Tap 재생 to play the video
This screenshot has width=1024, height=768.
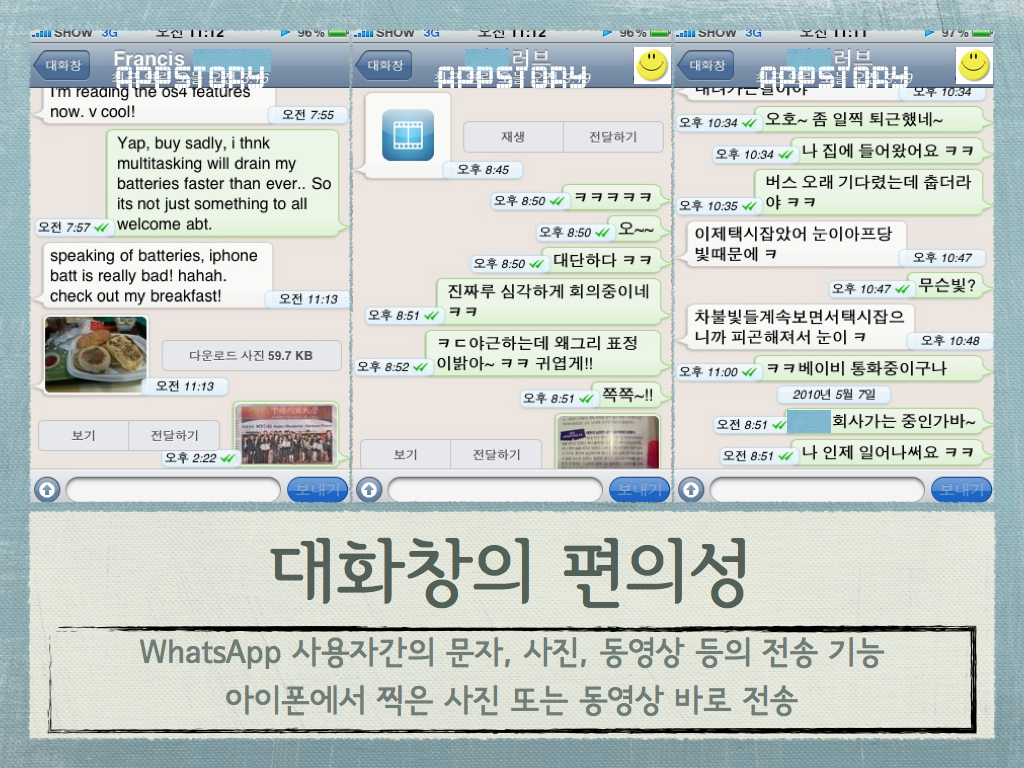point(513,136)
